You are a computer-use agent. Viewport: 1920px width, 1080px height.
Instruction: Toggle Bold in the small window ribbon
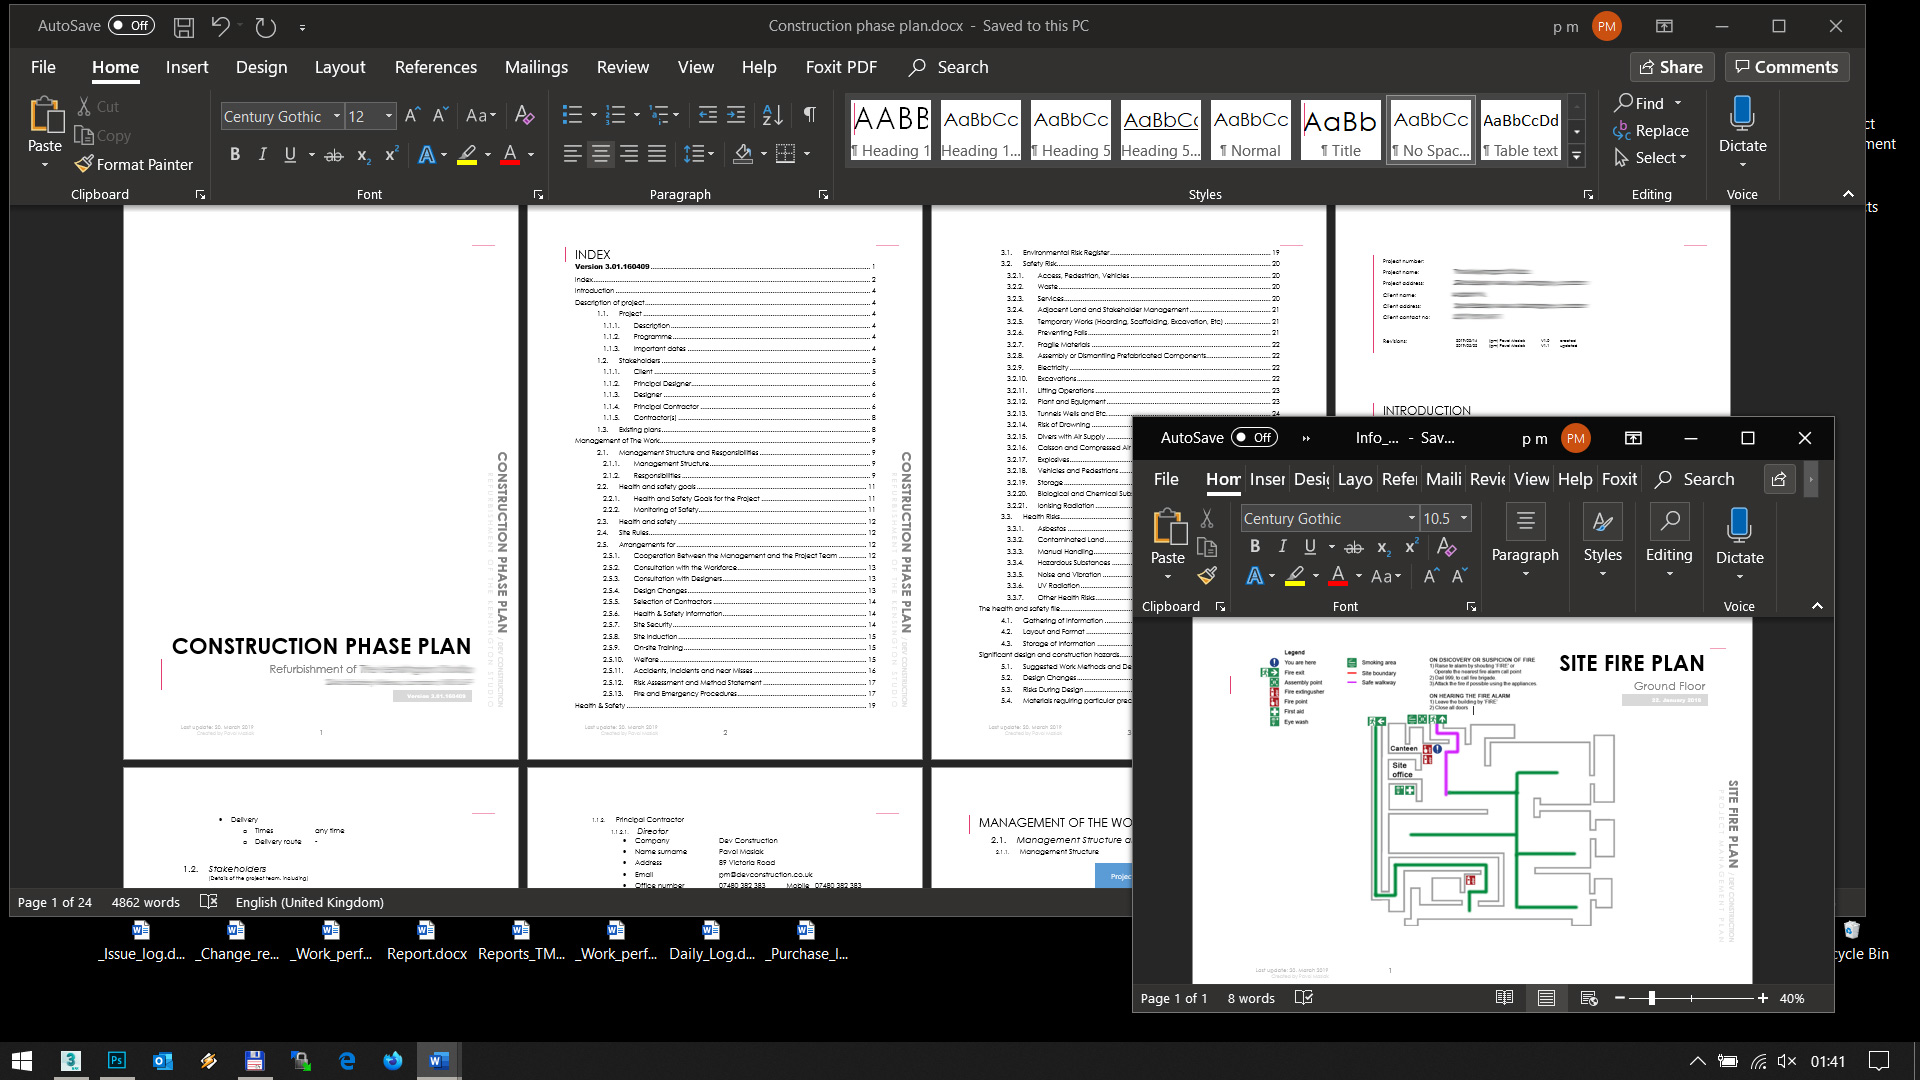pyautogui.click(x=1255, y=547)
